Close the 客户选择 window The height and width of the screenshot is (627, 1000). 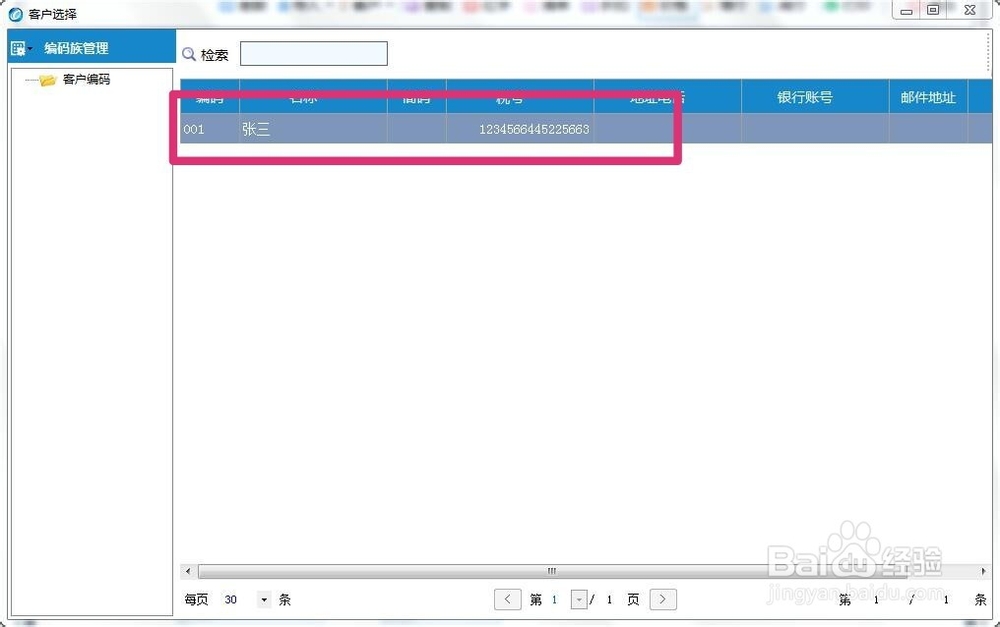point(970,10)
